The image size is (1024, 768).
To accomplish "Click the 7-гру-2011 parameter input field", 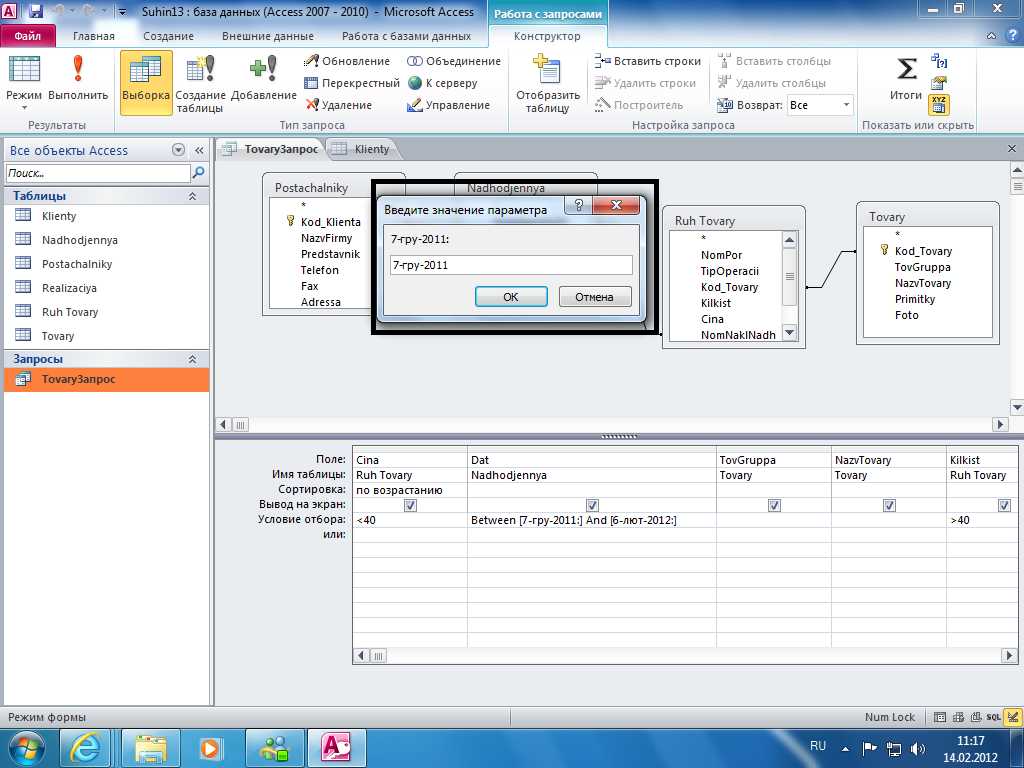I will click(x=511, y=264).
